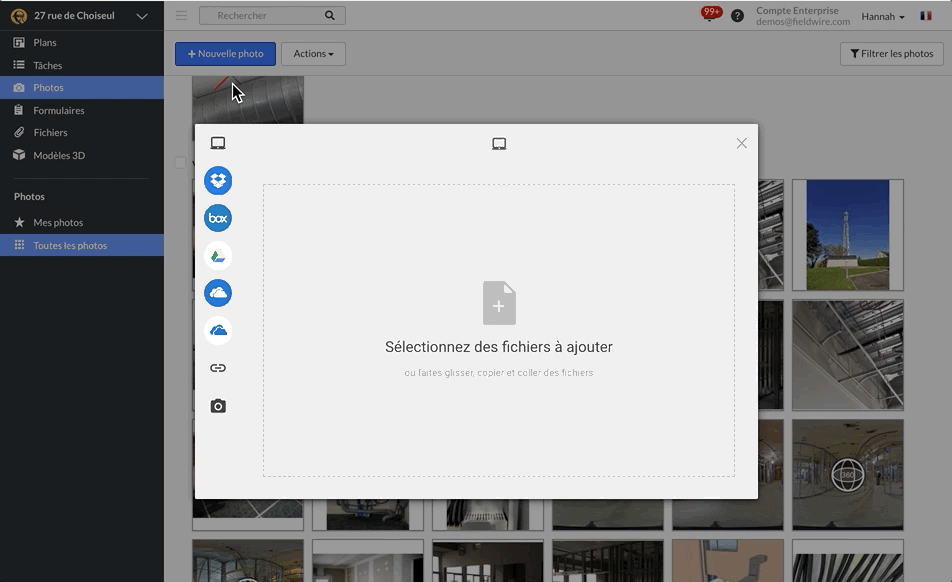Click the project avatar logo icon
The height and width of the screenshot is (582, 952).
tap(19, 16)
